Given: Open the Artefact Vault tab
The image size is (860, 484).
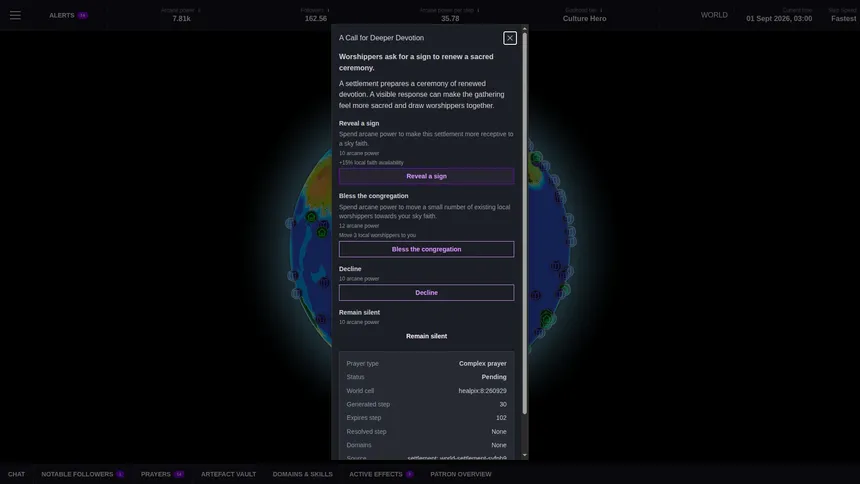Looking at the screenshot, I should 228,474.
